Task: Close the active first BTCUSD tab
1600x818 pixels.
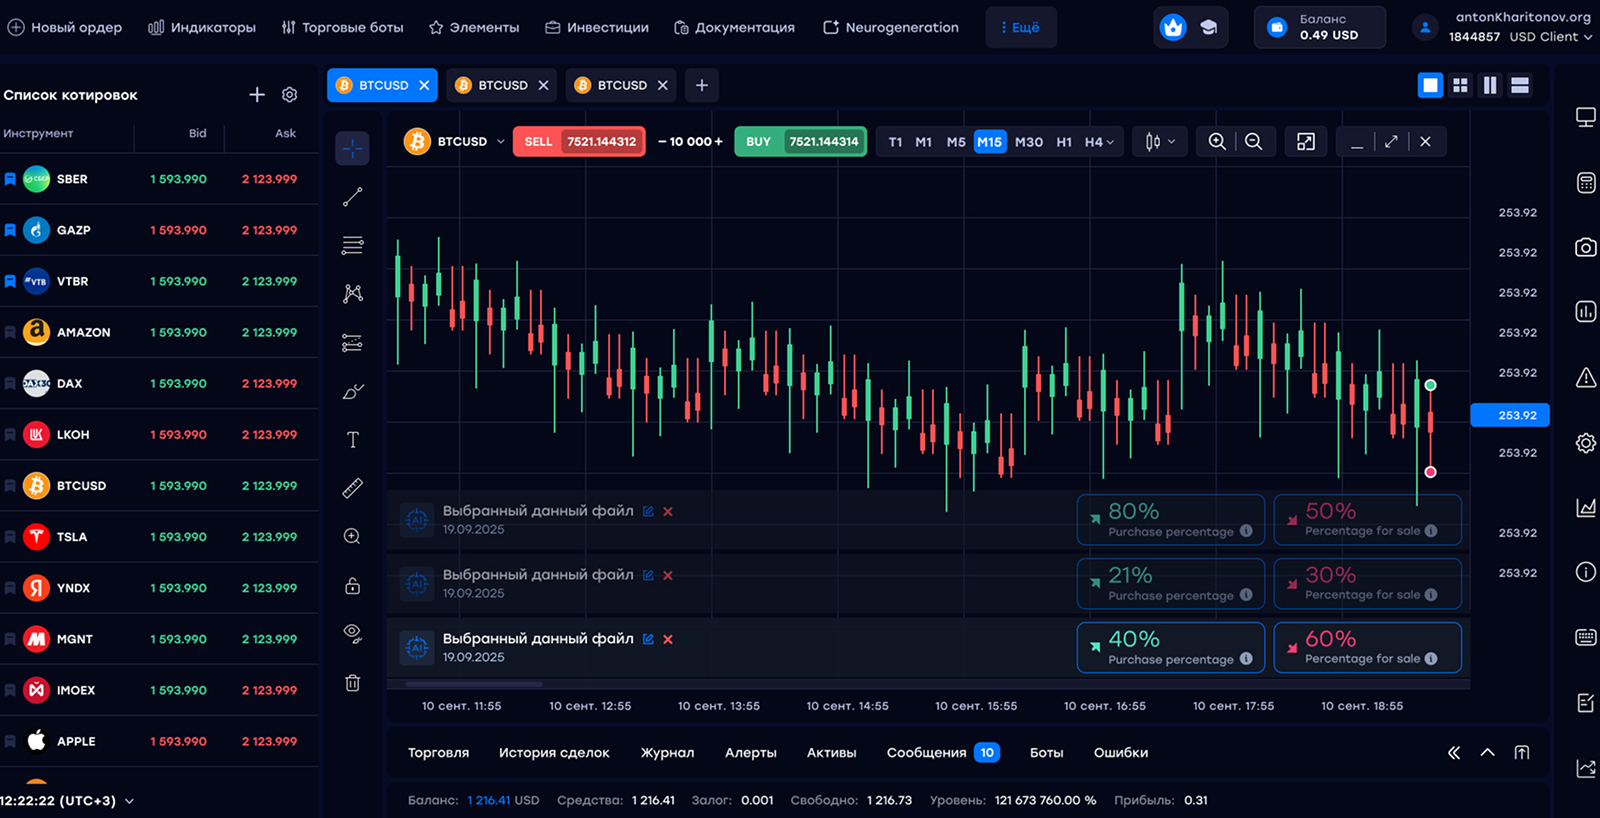Action: pos(424,85)
